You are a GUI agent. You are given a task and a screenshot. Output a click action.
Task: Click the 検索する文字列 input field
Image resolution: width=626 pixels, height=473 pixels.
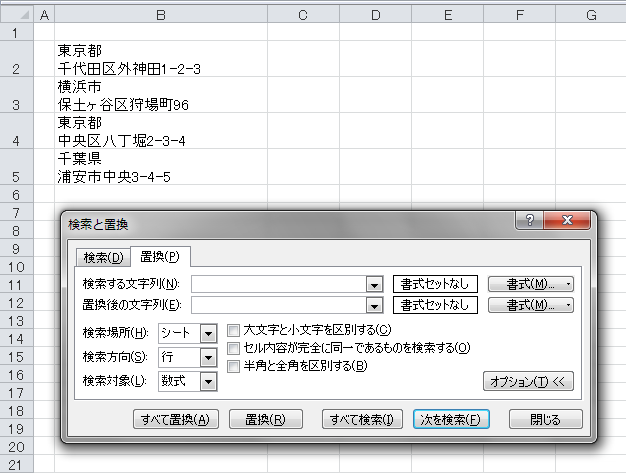tap(279, 284)
